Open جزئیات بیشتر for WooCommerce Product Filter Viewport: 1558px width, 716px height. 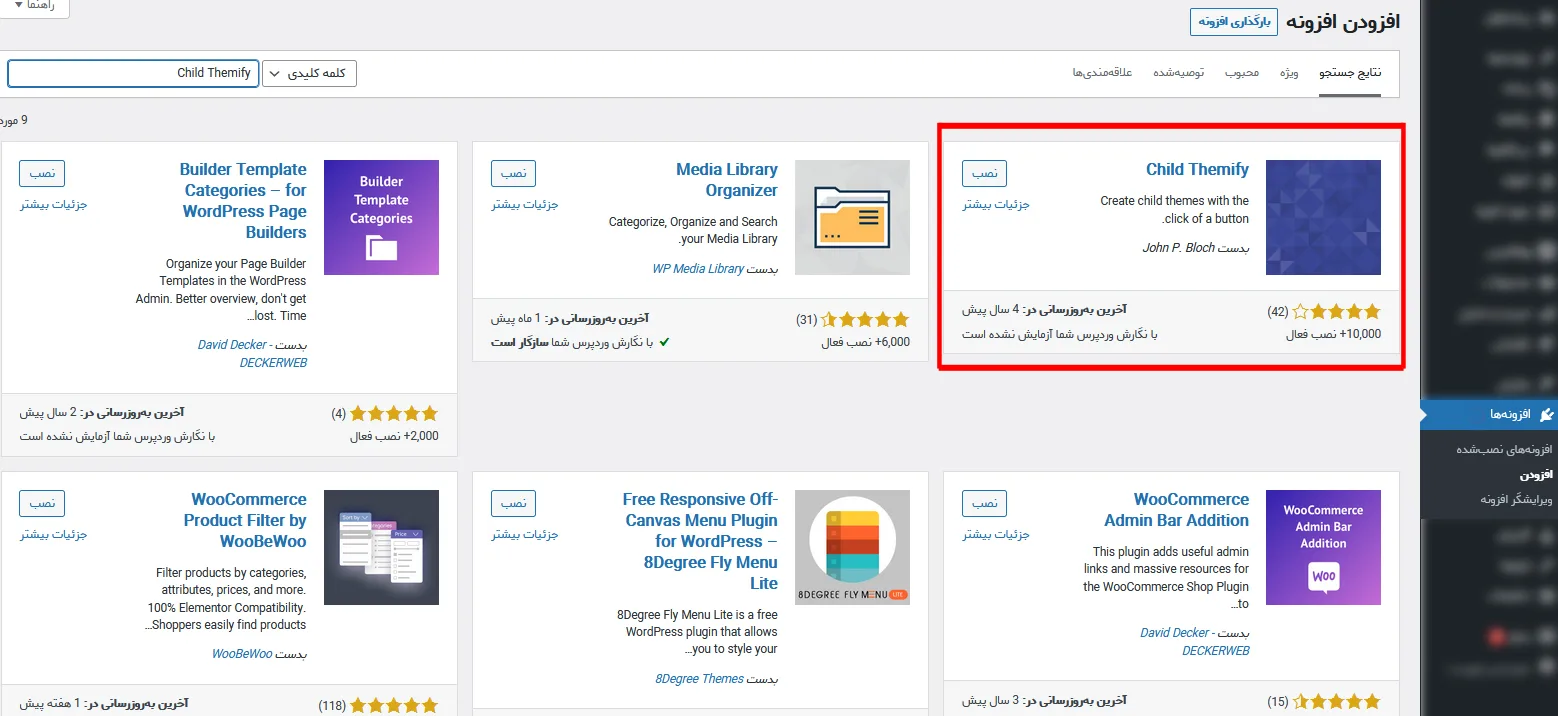tap(54, 535)
